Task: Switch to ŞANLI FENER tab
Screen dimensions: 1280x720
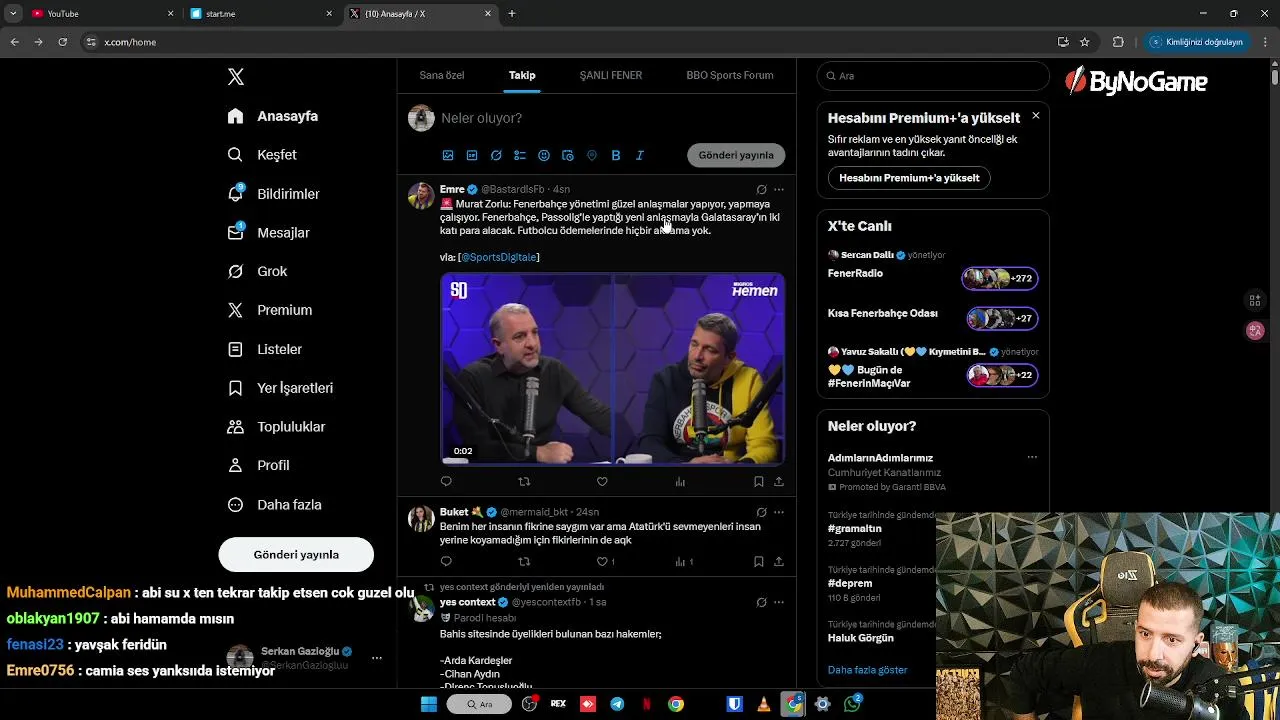Action: pyautogui.click(x=611, y=75)
